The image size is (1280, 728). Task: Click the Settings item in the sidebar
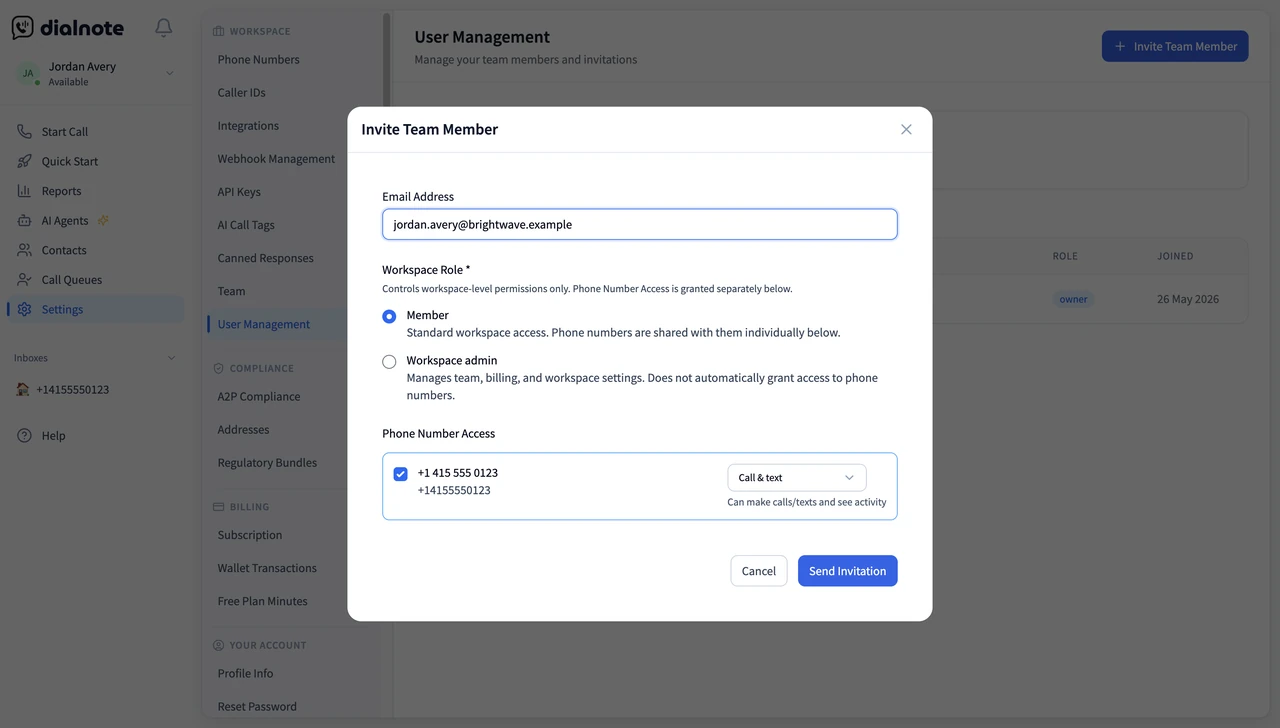95,309
